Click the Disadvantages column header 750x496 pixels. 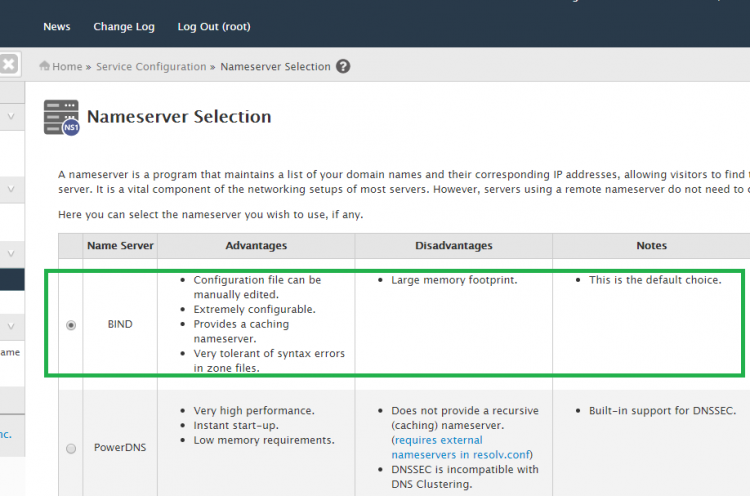[x=453, y=246]
